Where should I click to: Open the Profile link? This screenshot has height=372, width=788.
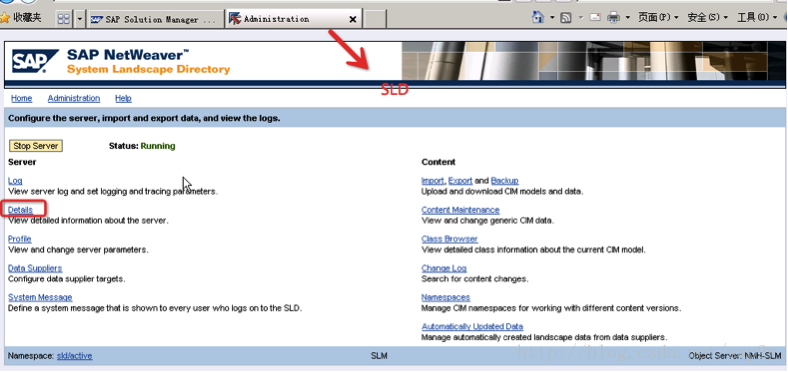(20, 239)
